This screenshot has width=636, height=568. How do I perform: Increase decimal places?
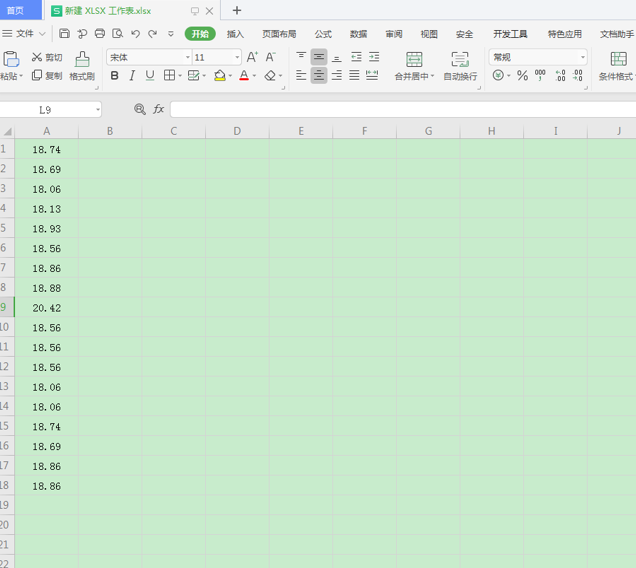[560, 75]
